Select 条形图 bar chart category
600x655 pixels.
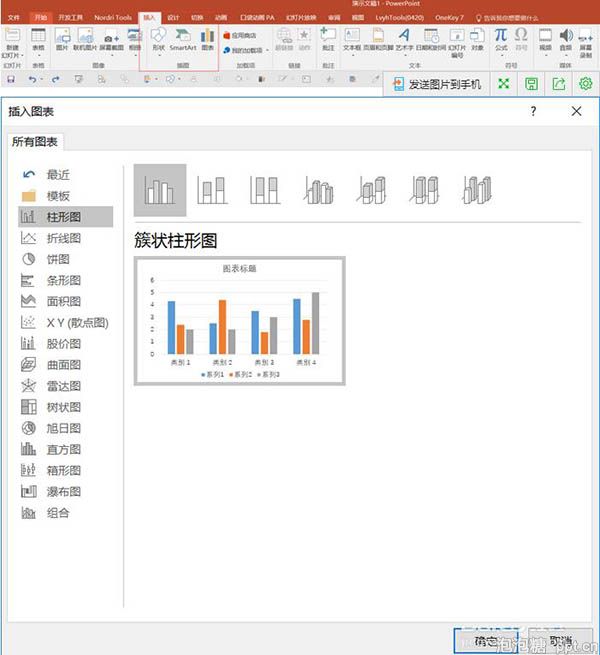point(66,280)
